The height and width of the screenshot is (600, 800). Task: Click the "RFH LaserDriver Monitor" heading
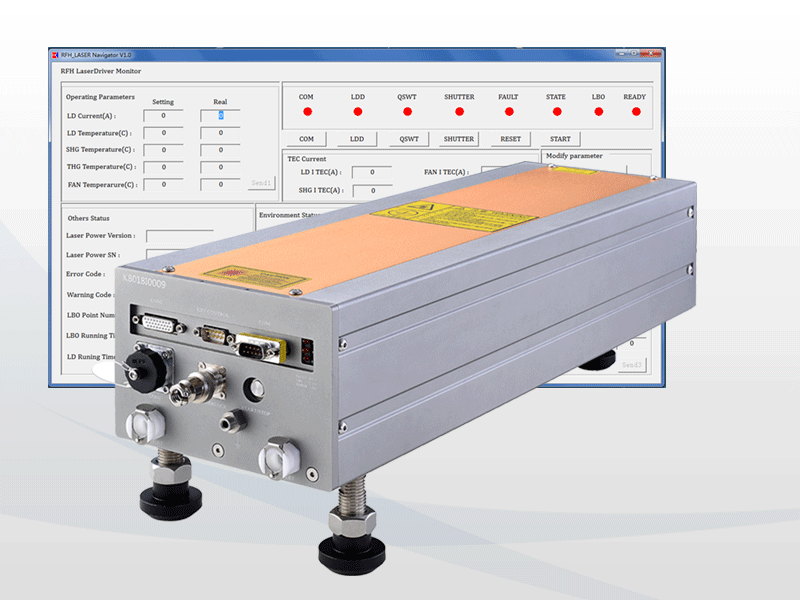(101, 71)
